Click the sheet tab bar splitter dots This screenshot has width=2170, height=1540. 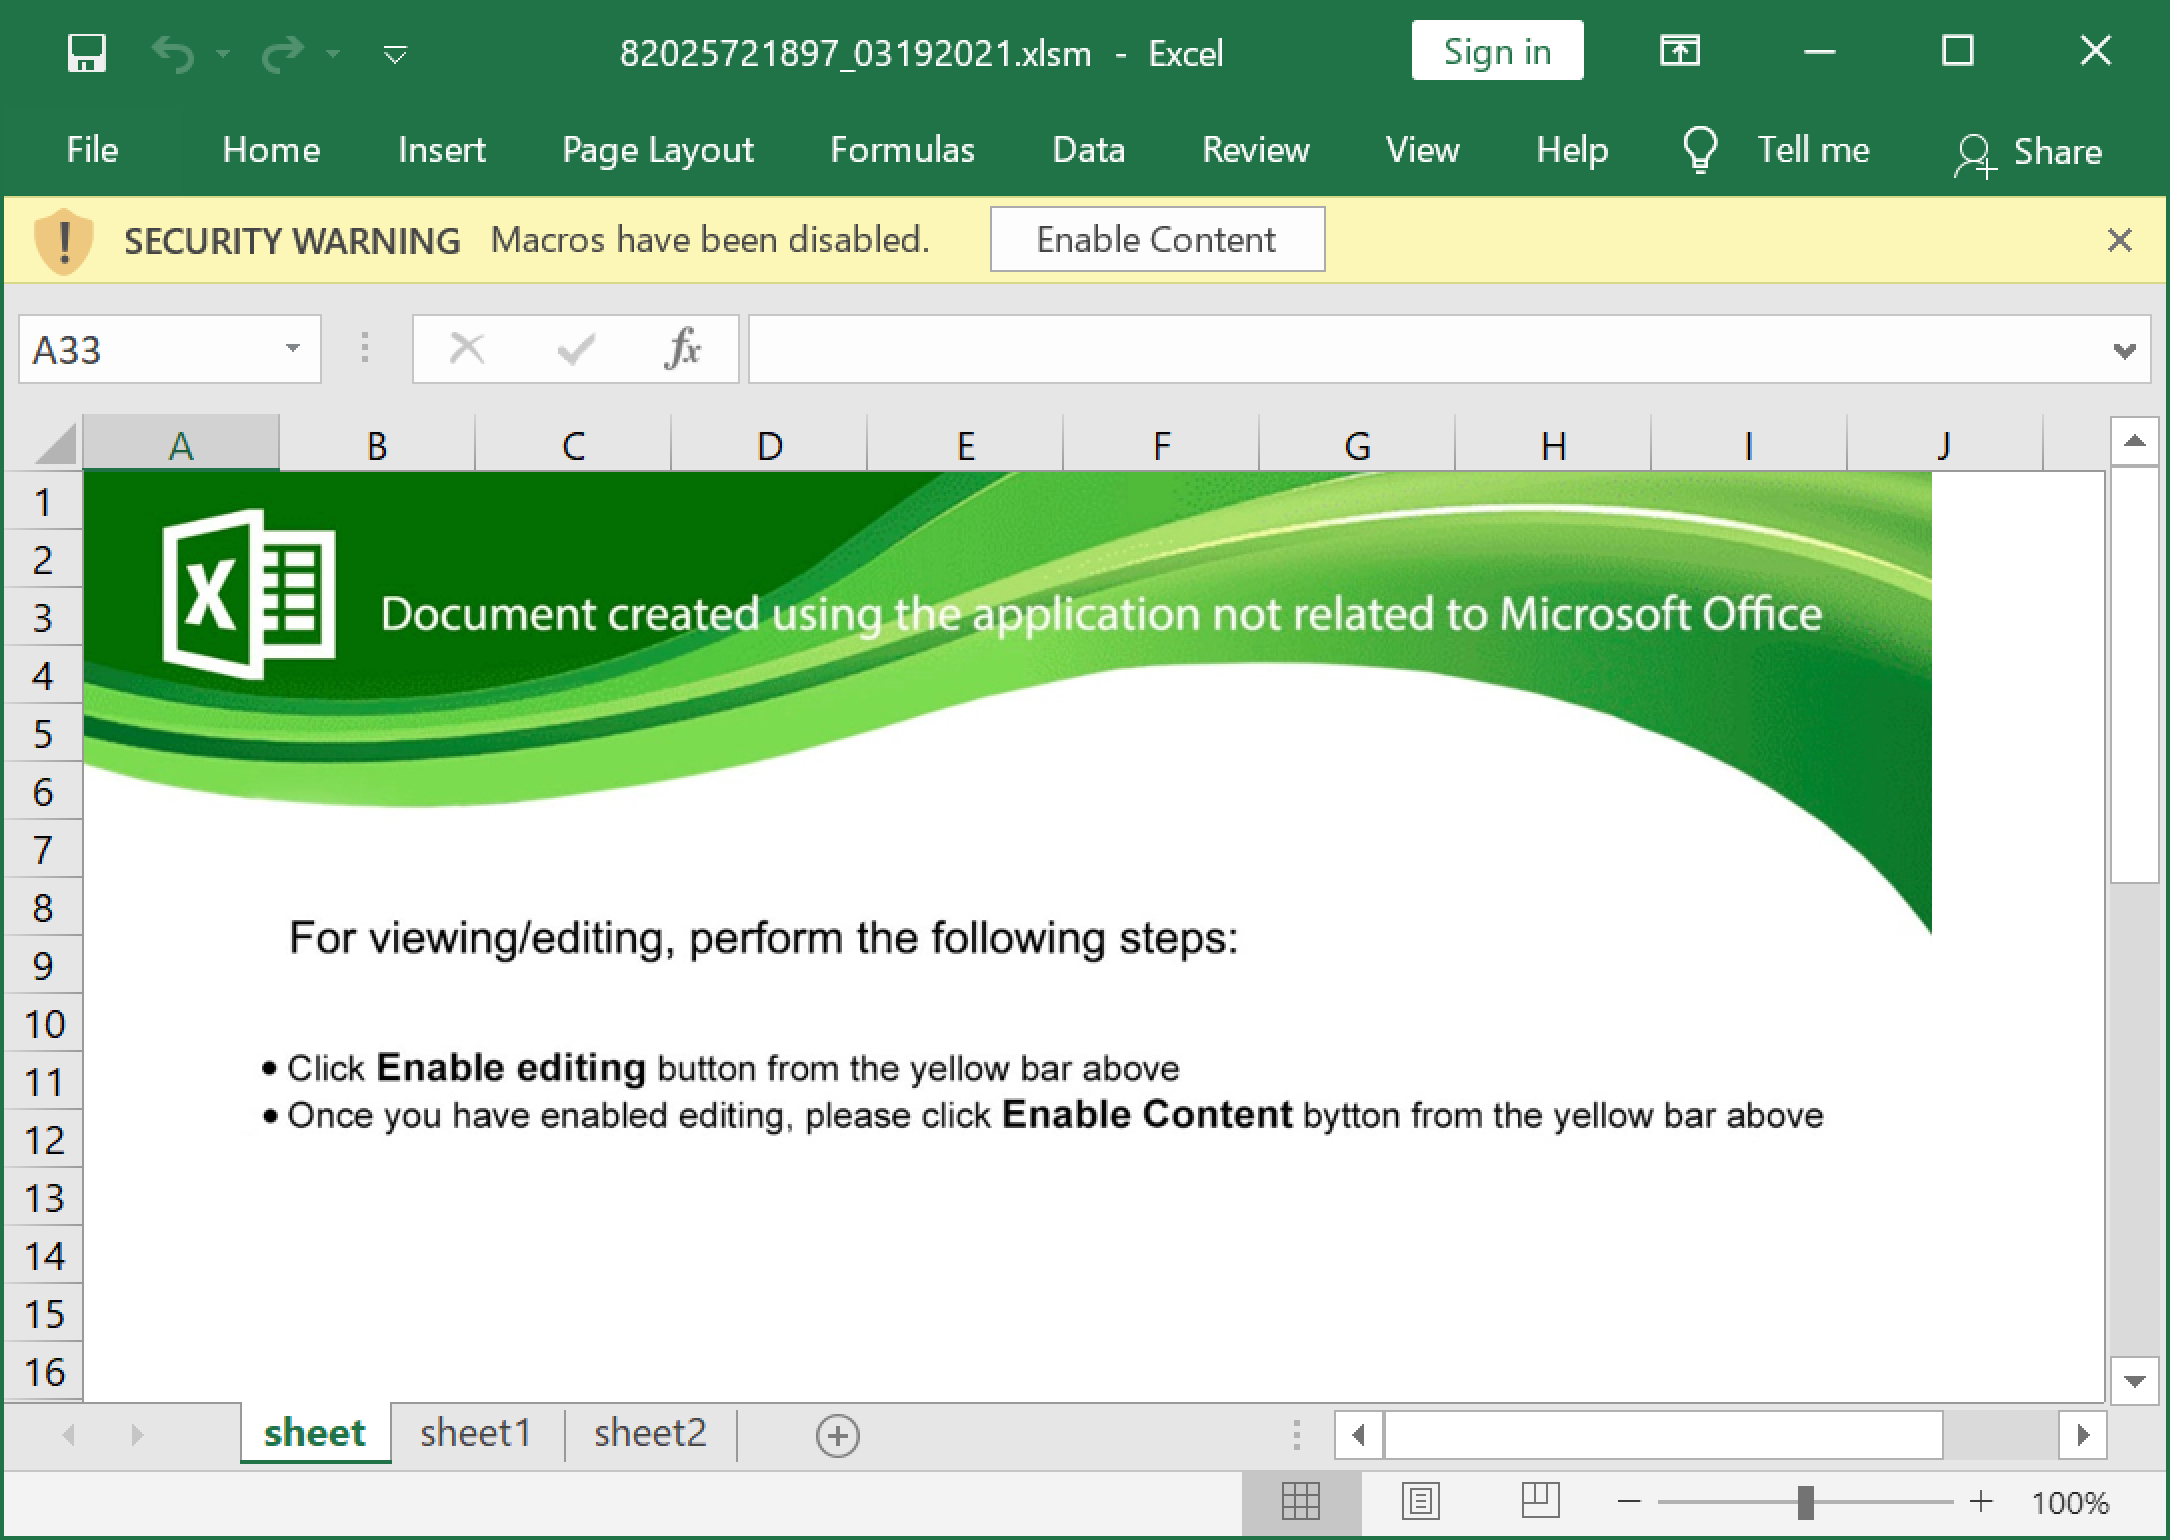pyautogui.click(x=1296, y=1435)
